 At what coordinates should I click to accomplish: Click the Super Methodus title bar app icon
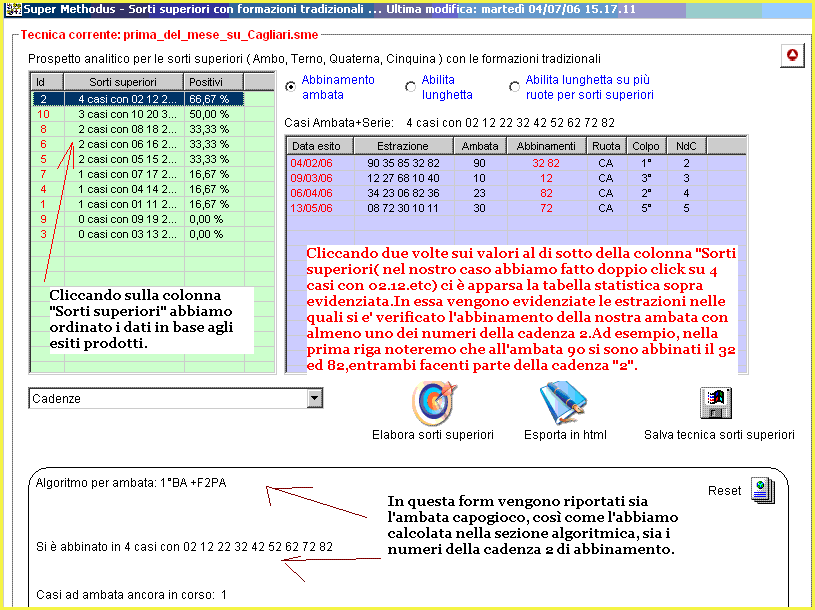[x=13, y=9]
